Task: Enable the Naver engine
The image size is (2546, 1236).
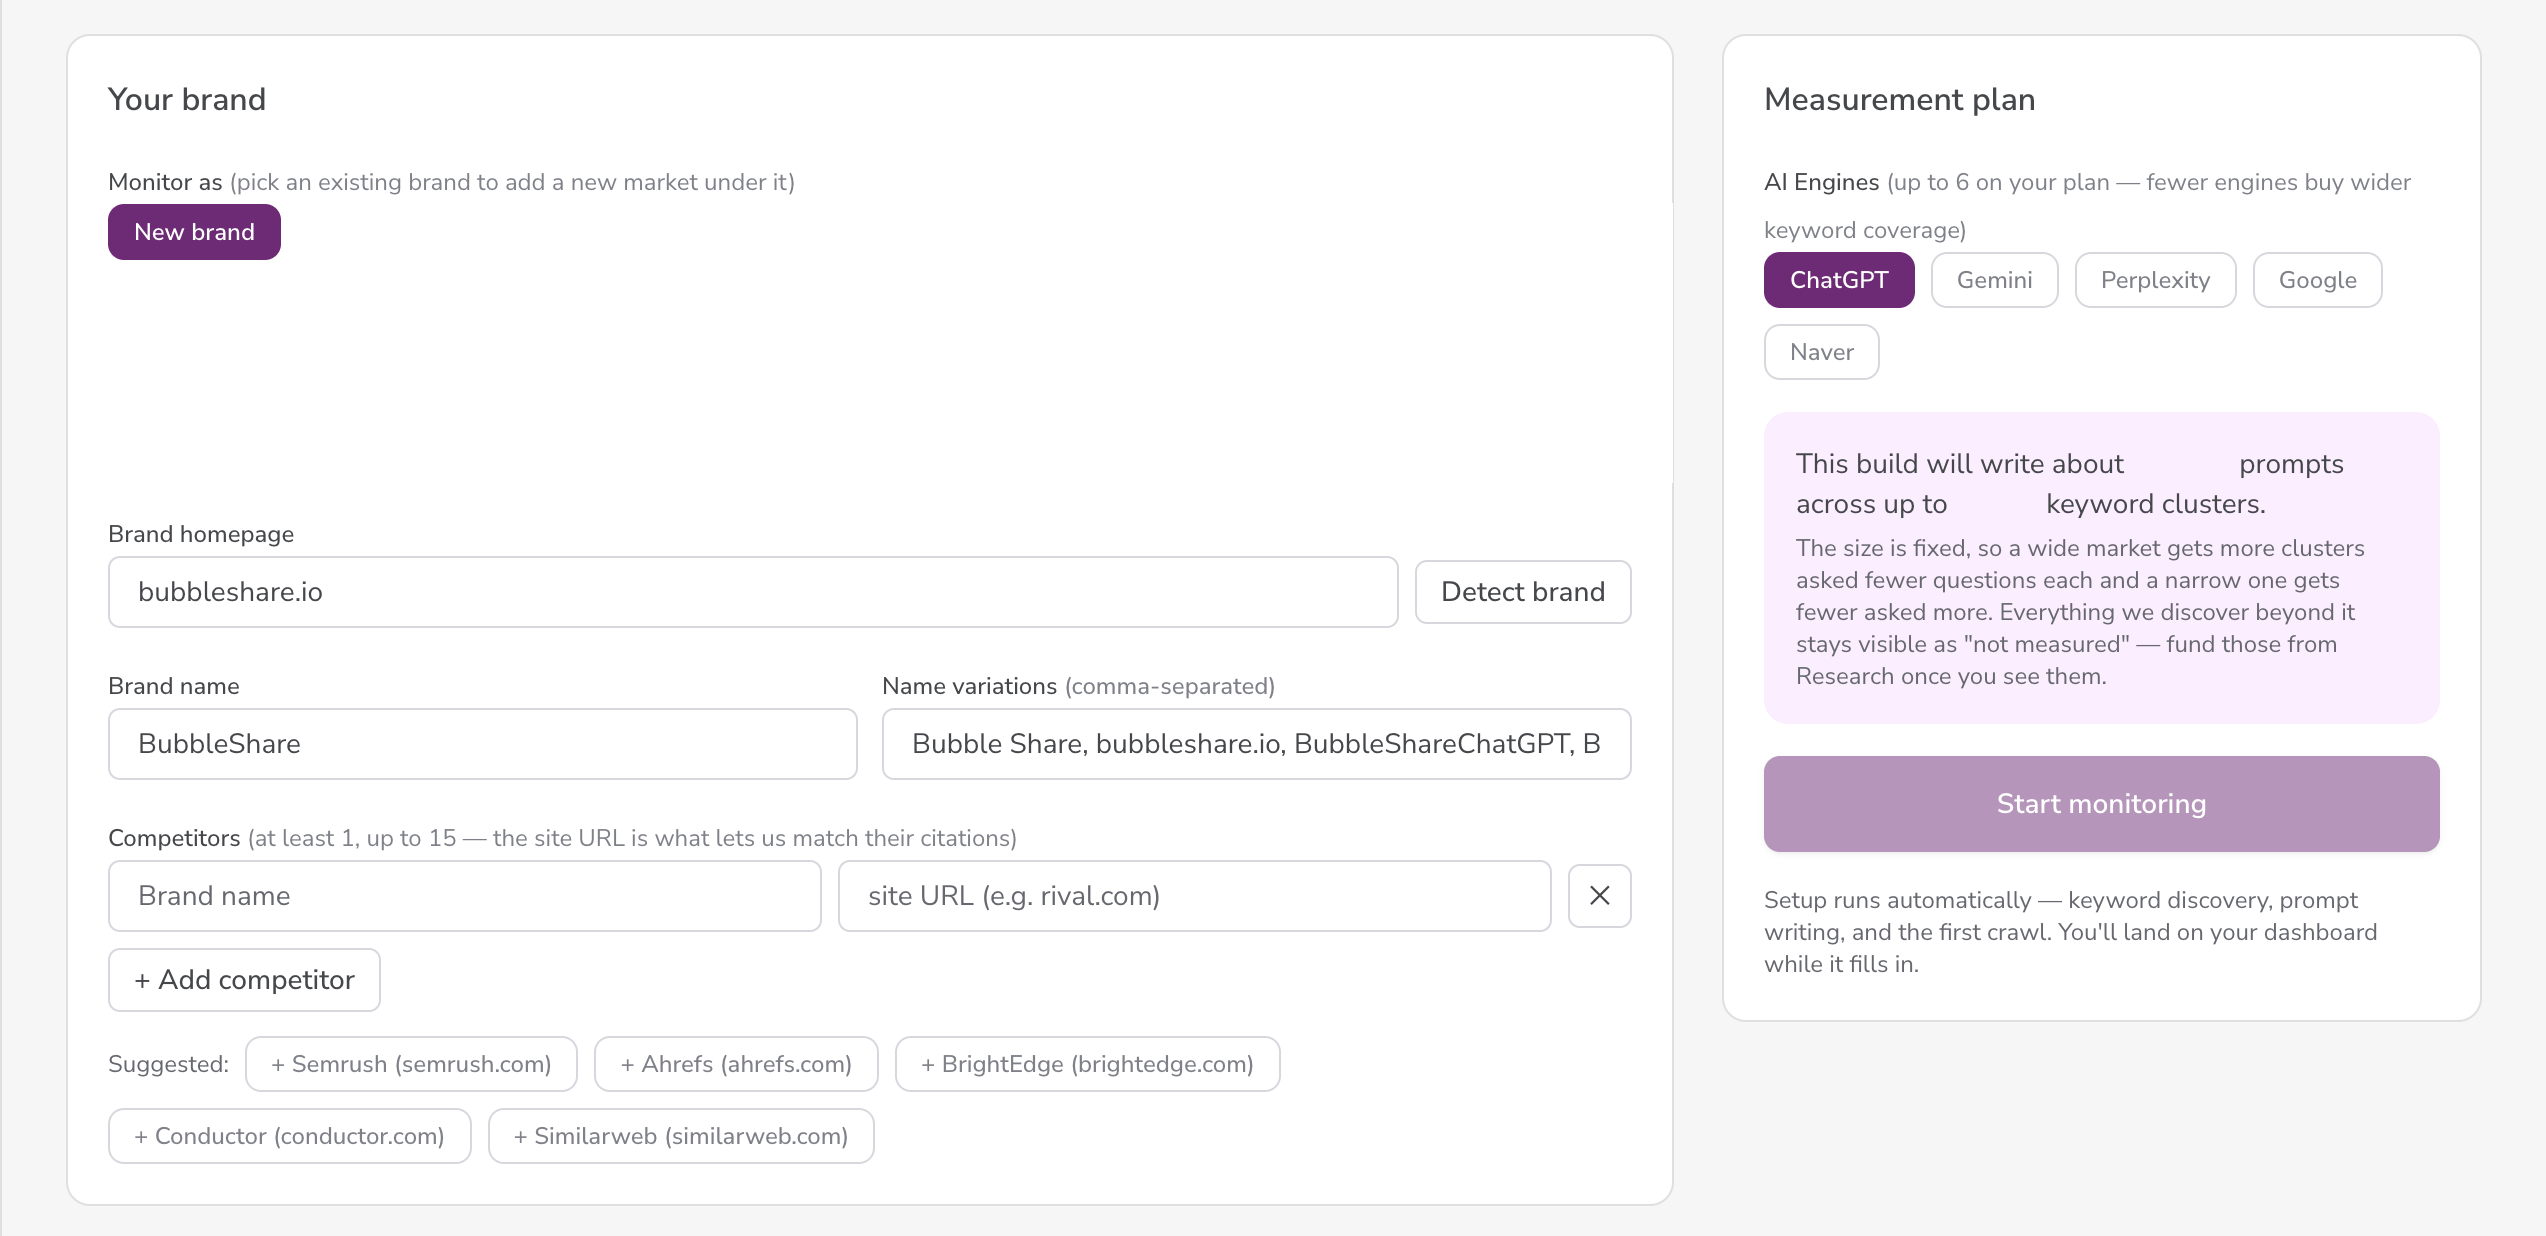Action: [1821, 352]
